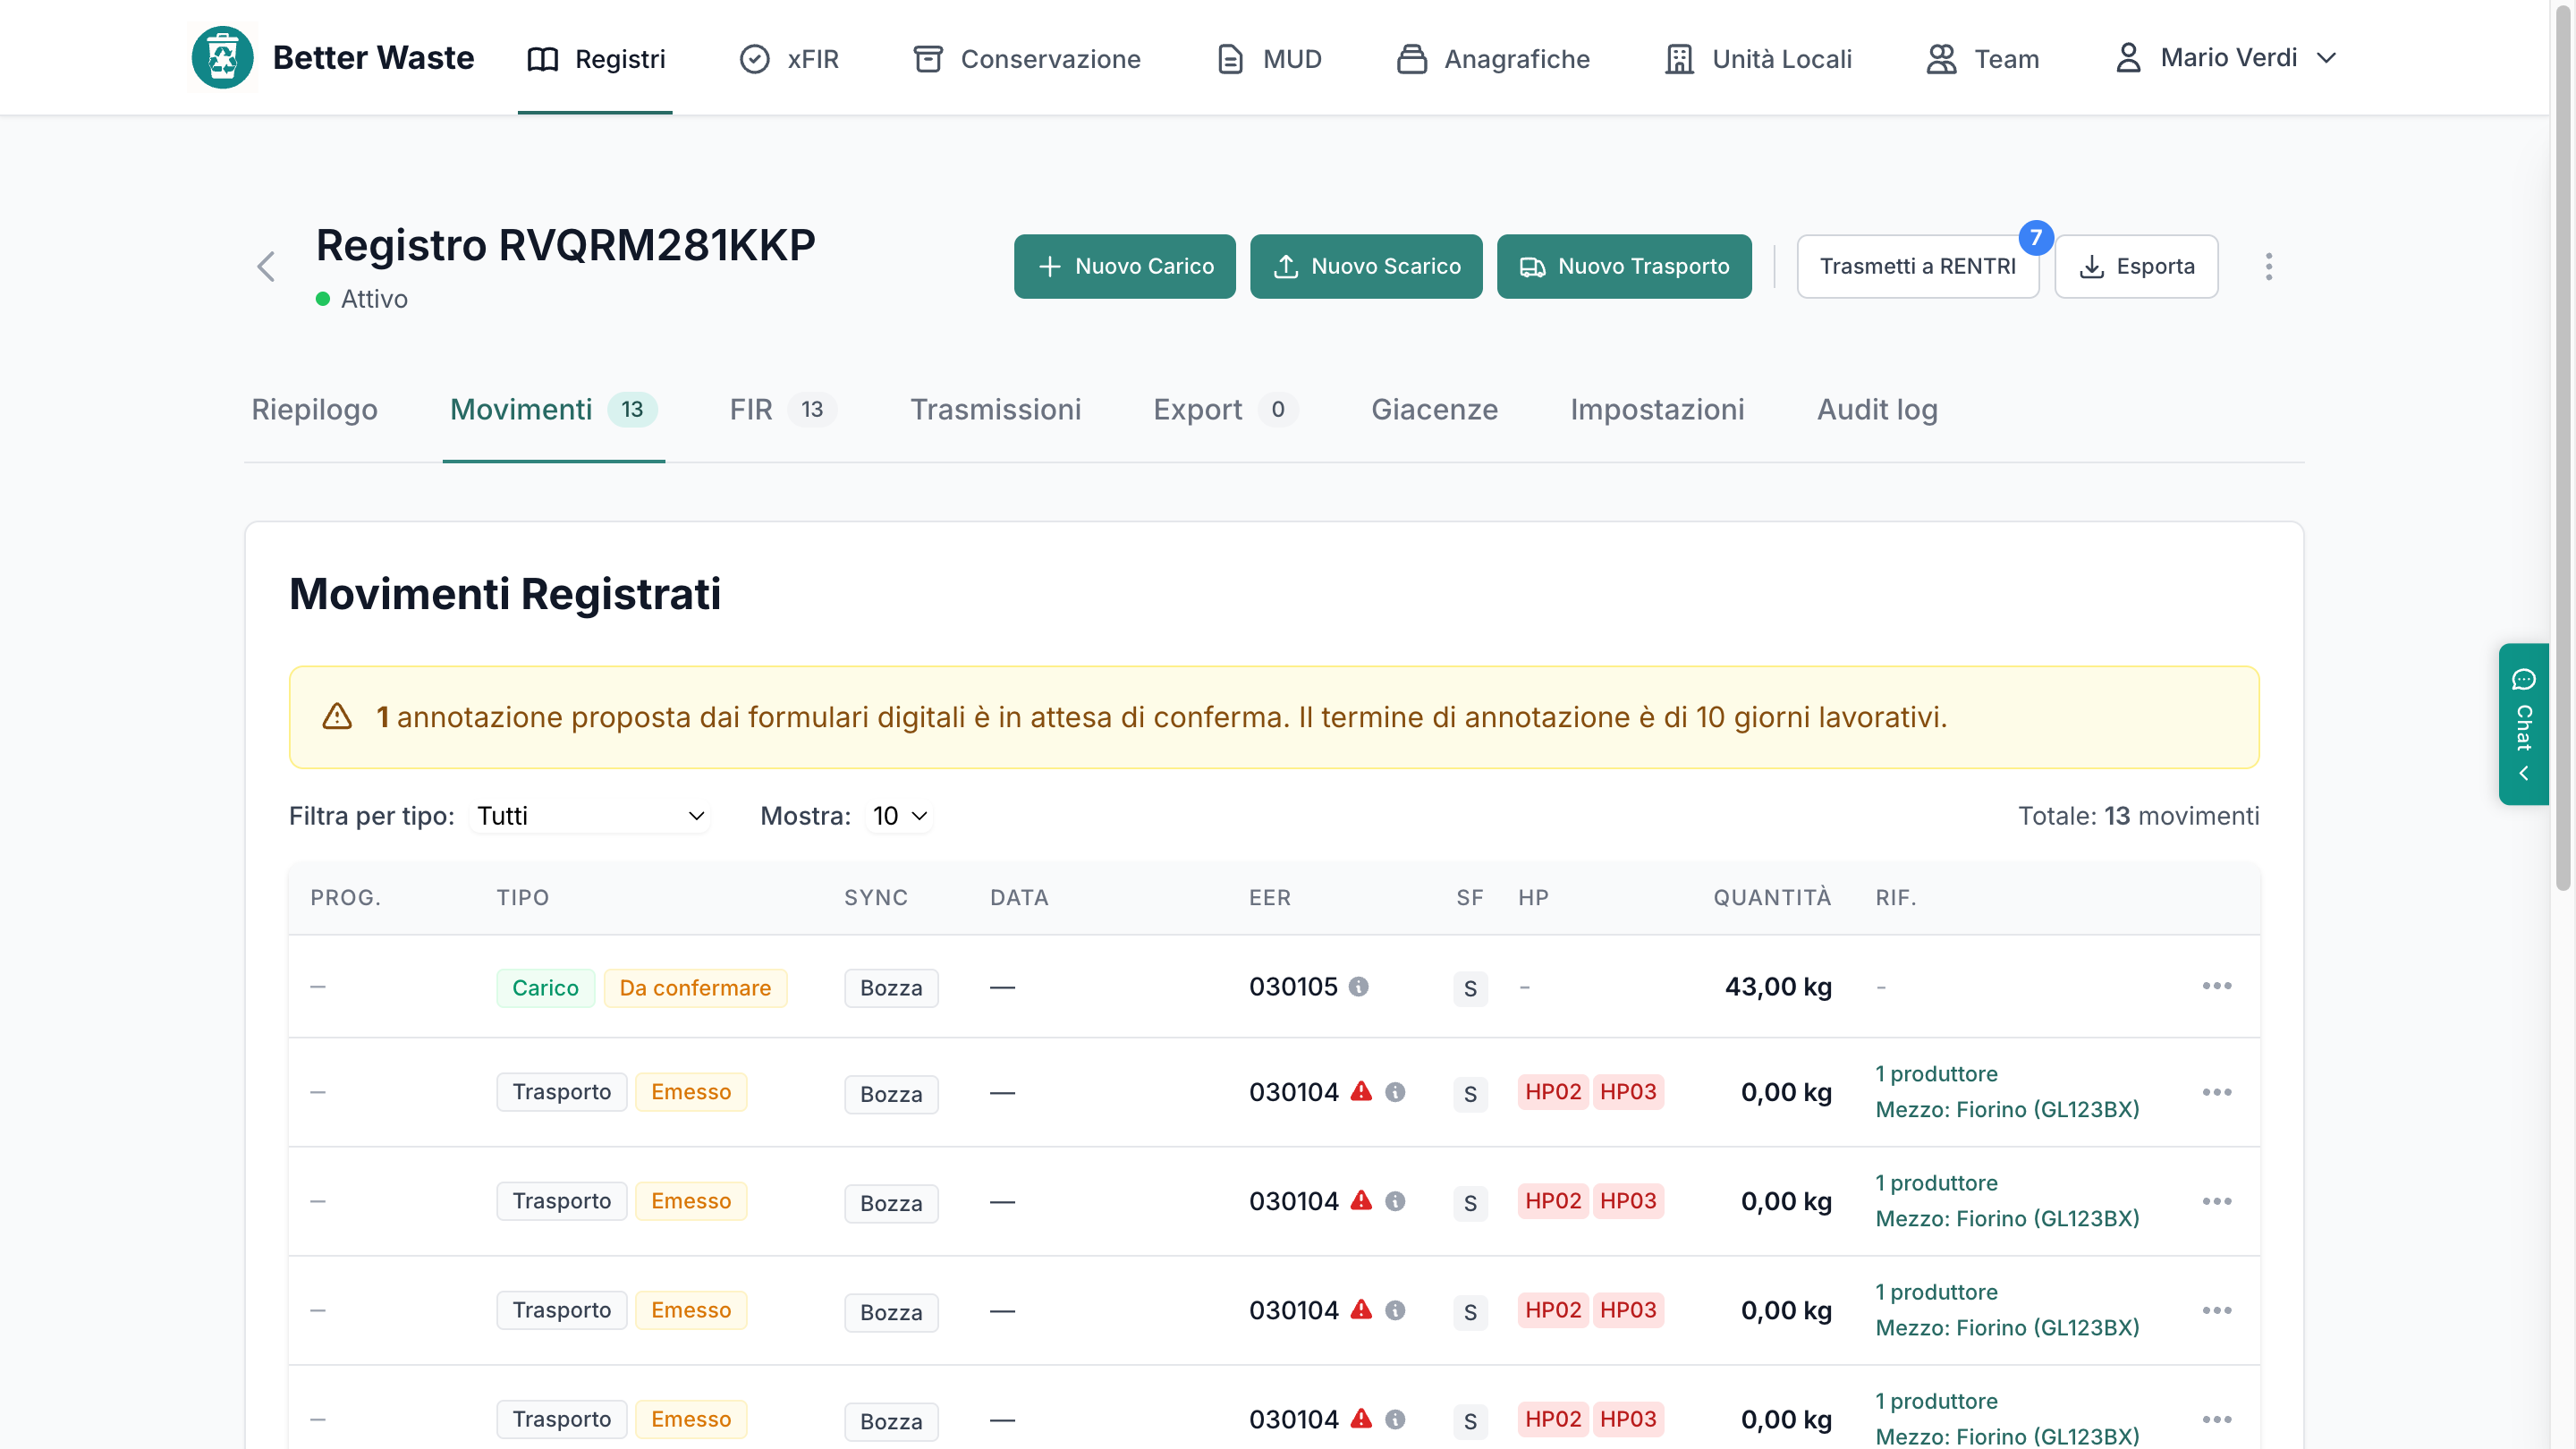2576x1449 pixels.
Task: Open the xFIR navigation item
Action: (789, 59)
